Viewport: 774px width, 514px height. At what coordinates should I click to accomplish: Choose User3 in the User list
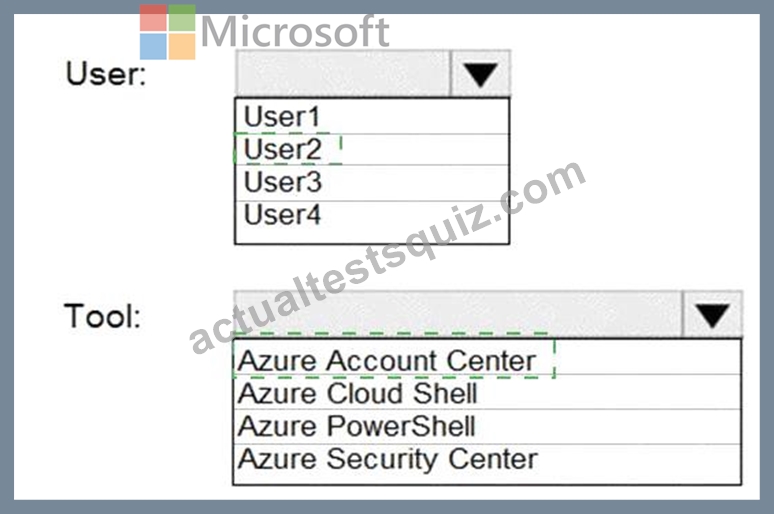click(372, 183)
